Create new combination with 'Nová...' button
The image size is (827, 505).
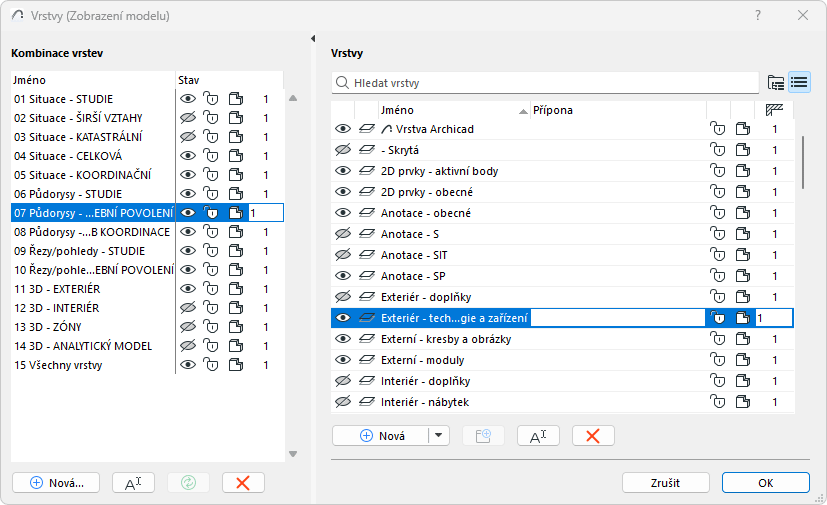[x=56, y=482]
